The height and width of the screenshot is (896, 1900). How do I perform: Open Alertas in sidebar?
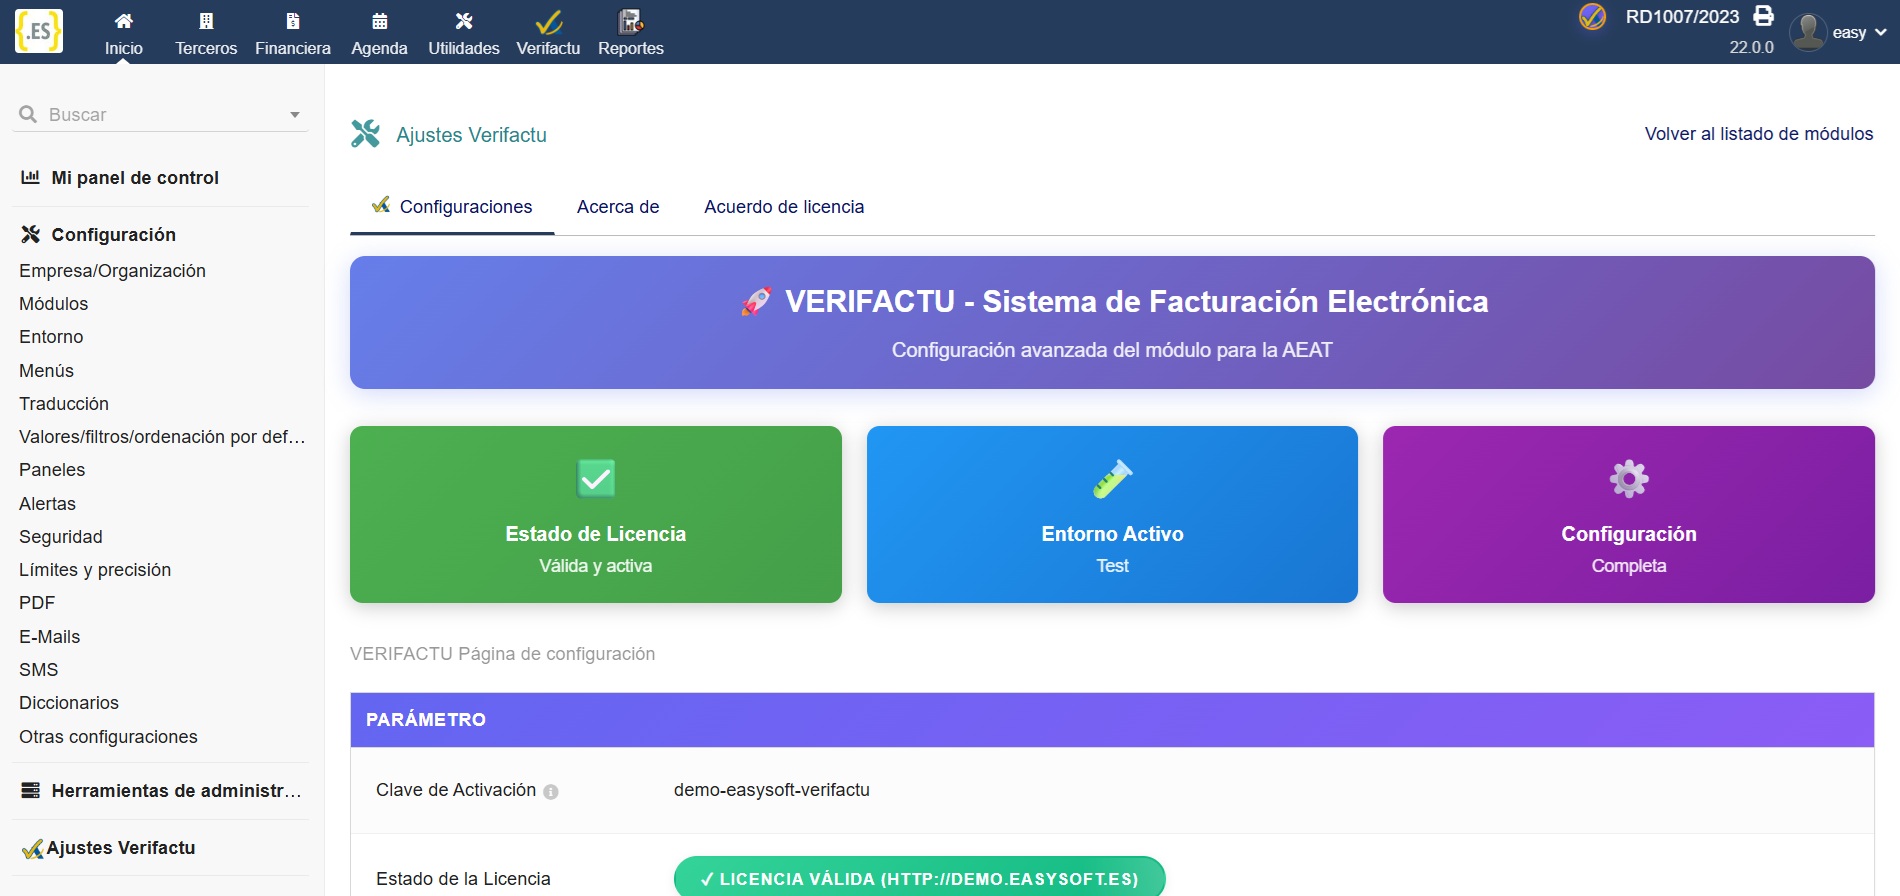(48, 504)
